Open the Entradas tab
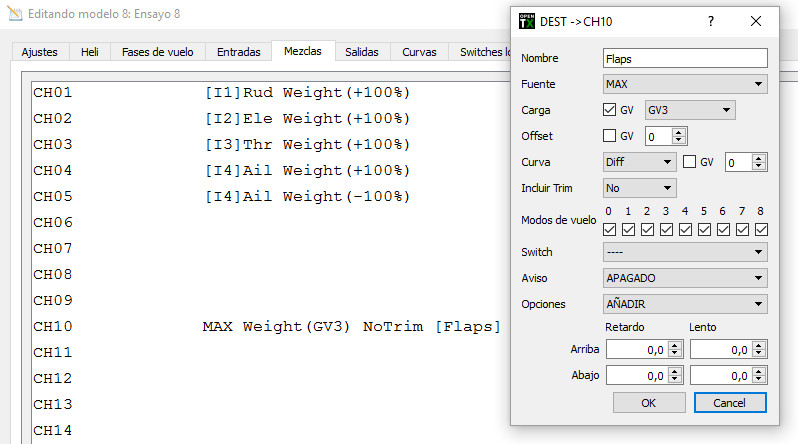Image resolution: width=798 pixels, height=444 pixels. (238, 52)
